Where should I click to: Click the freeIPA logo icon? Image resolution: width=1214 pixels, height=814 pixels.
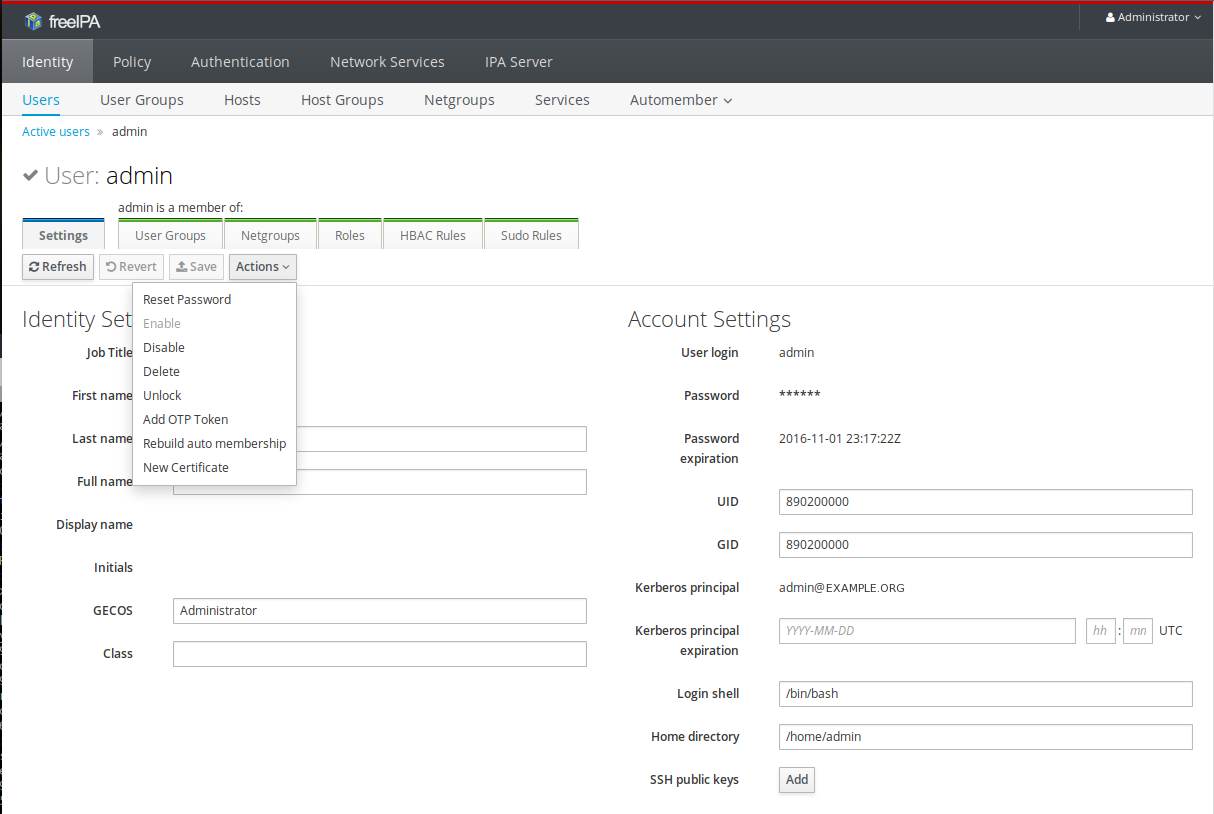34,20
